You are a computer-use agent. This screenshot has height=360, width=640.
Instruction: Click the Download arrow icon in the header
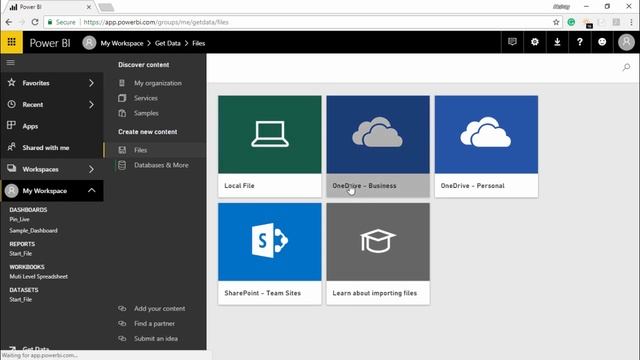tap(557, 42)
